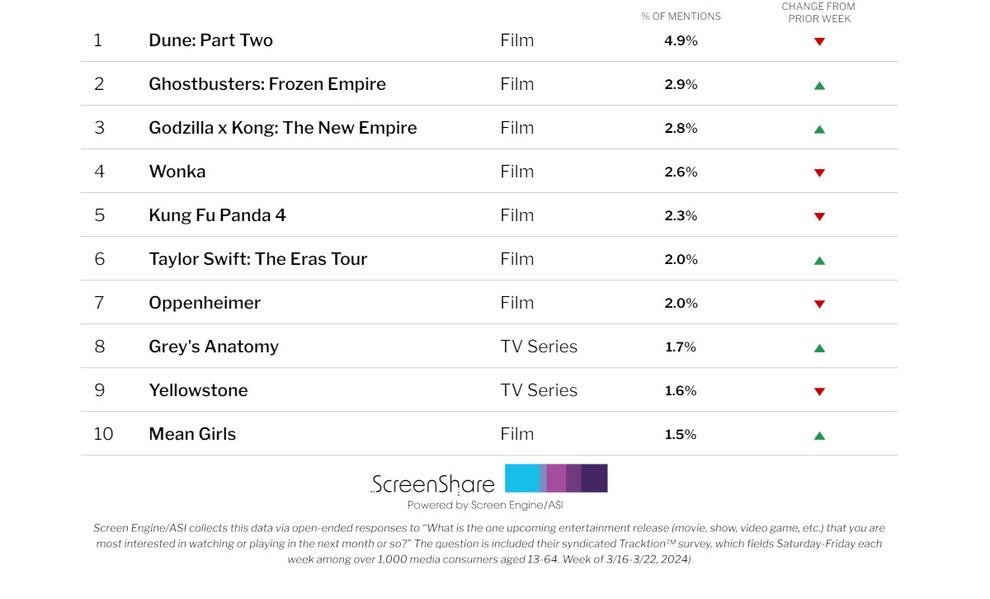Click the red down arrow in Wonka row
990x599 pixels.
(x=820, y=173)
